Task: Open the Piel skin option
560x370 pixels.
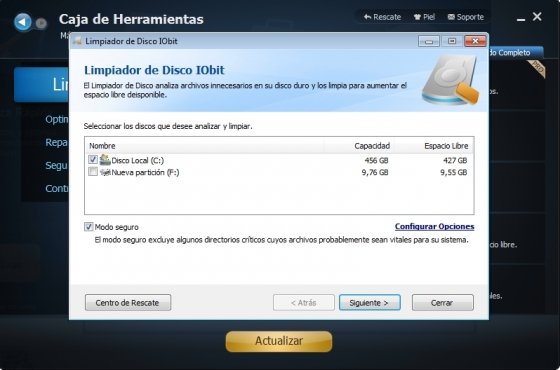Action: 424,17
